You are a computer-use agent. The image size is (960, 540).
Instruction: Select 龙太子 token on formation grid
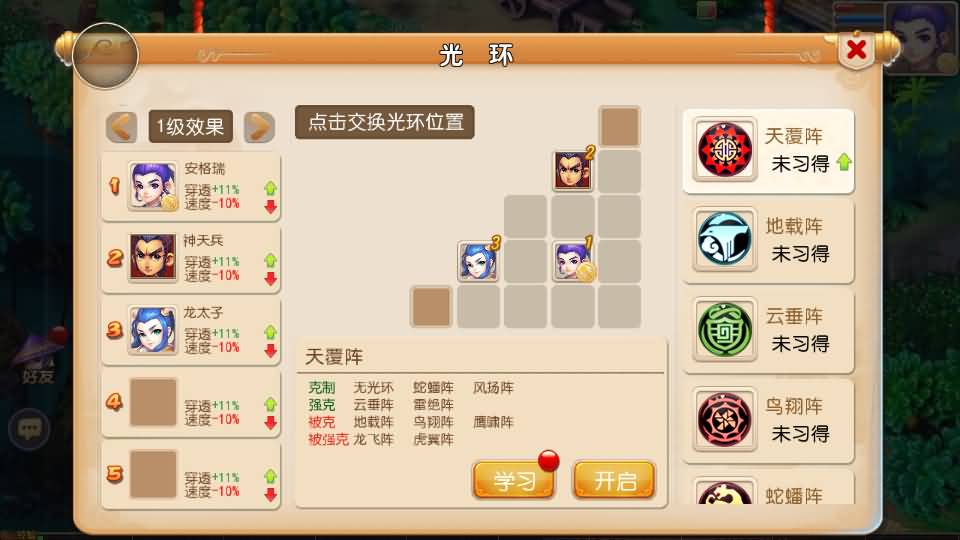pyautogui.click(x=478, y=261)
